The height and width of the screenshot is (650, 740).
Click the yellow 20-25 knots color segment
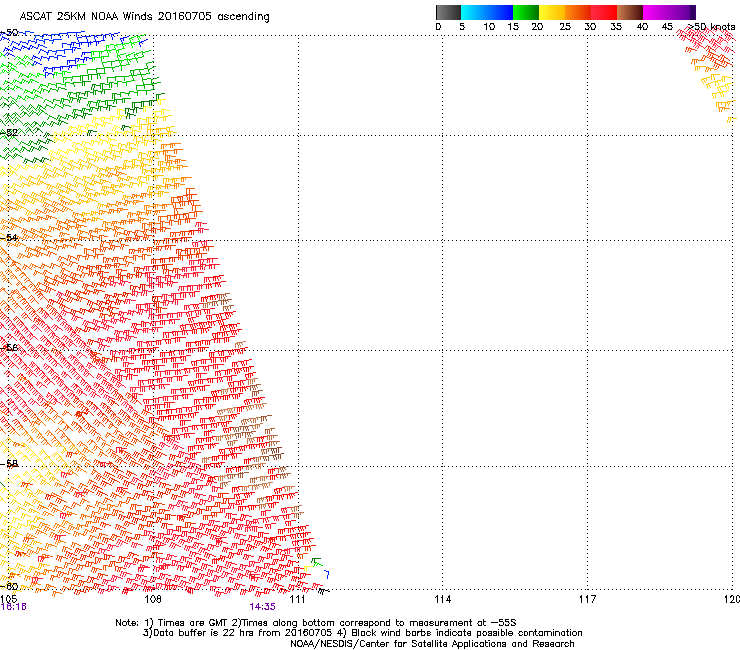pyautogui.click(x=552, y=12)
